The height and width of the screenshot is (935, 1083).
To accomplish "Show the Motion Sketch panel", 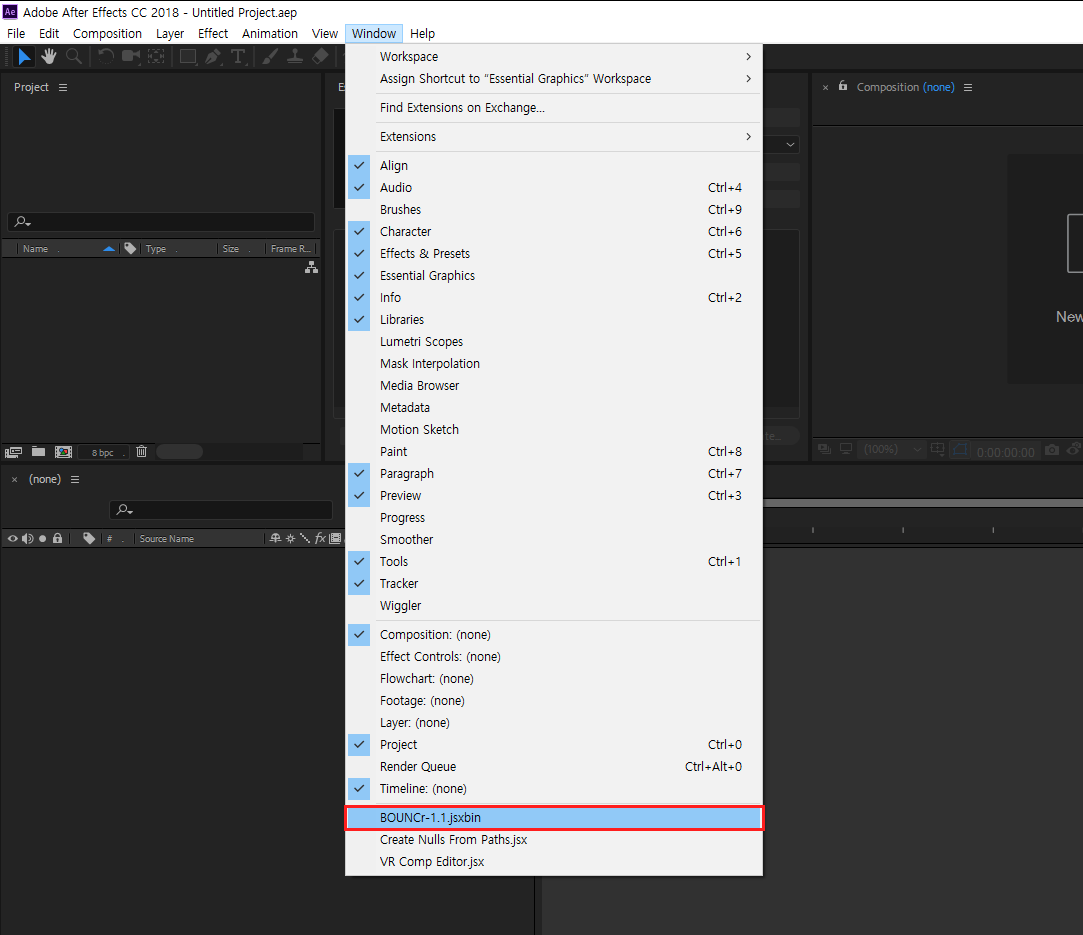I will coord(554,430).
